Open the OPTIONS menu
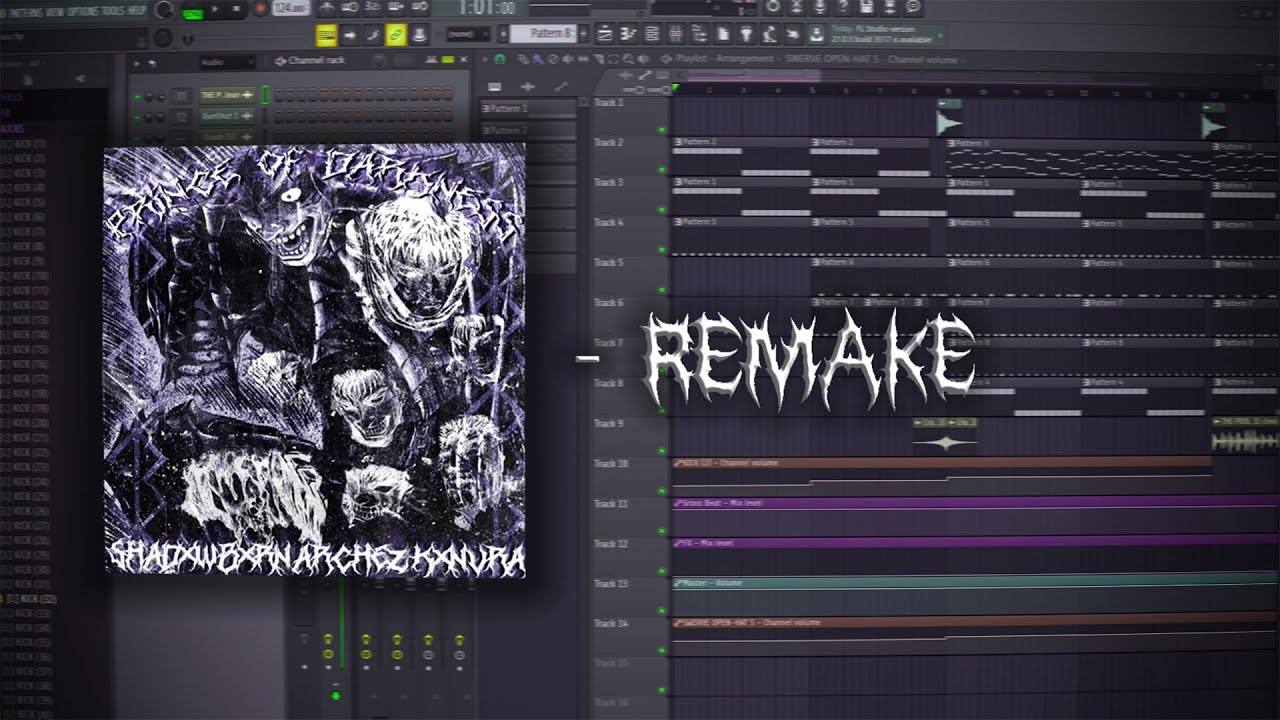The image size is (1280, 720). [83, 11]
